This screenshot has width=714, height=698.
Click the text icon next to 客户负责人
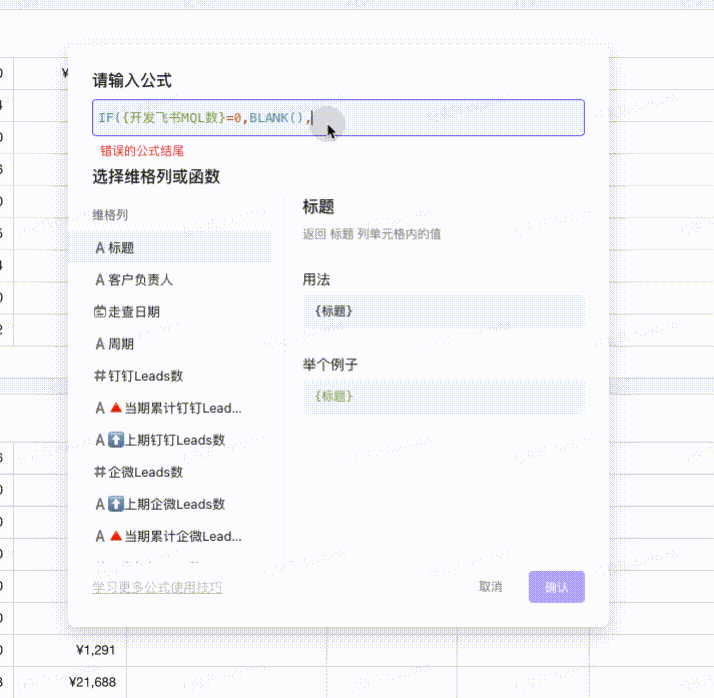tap(99, 280)
